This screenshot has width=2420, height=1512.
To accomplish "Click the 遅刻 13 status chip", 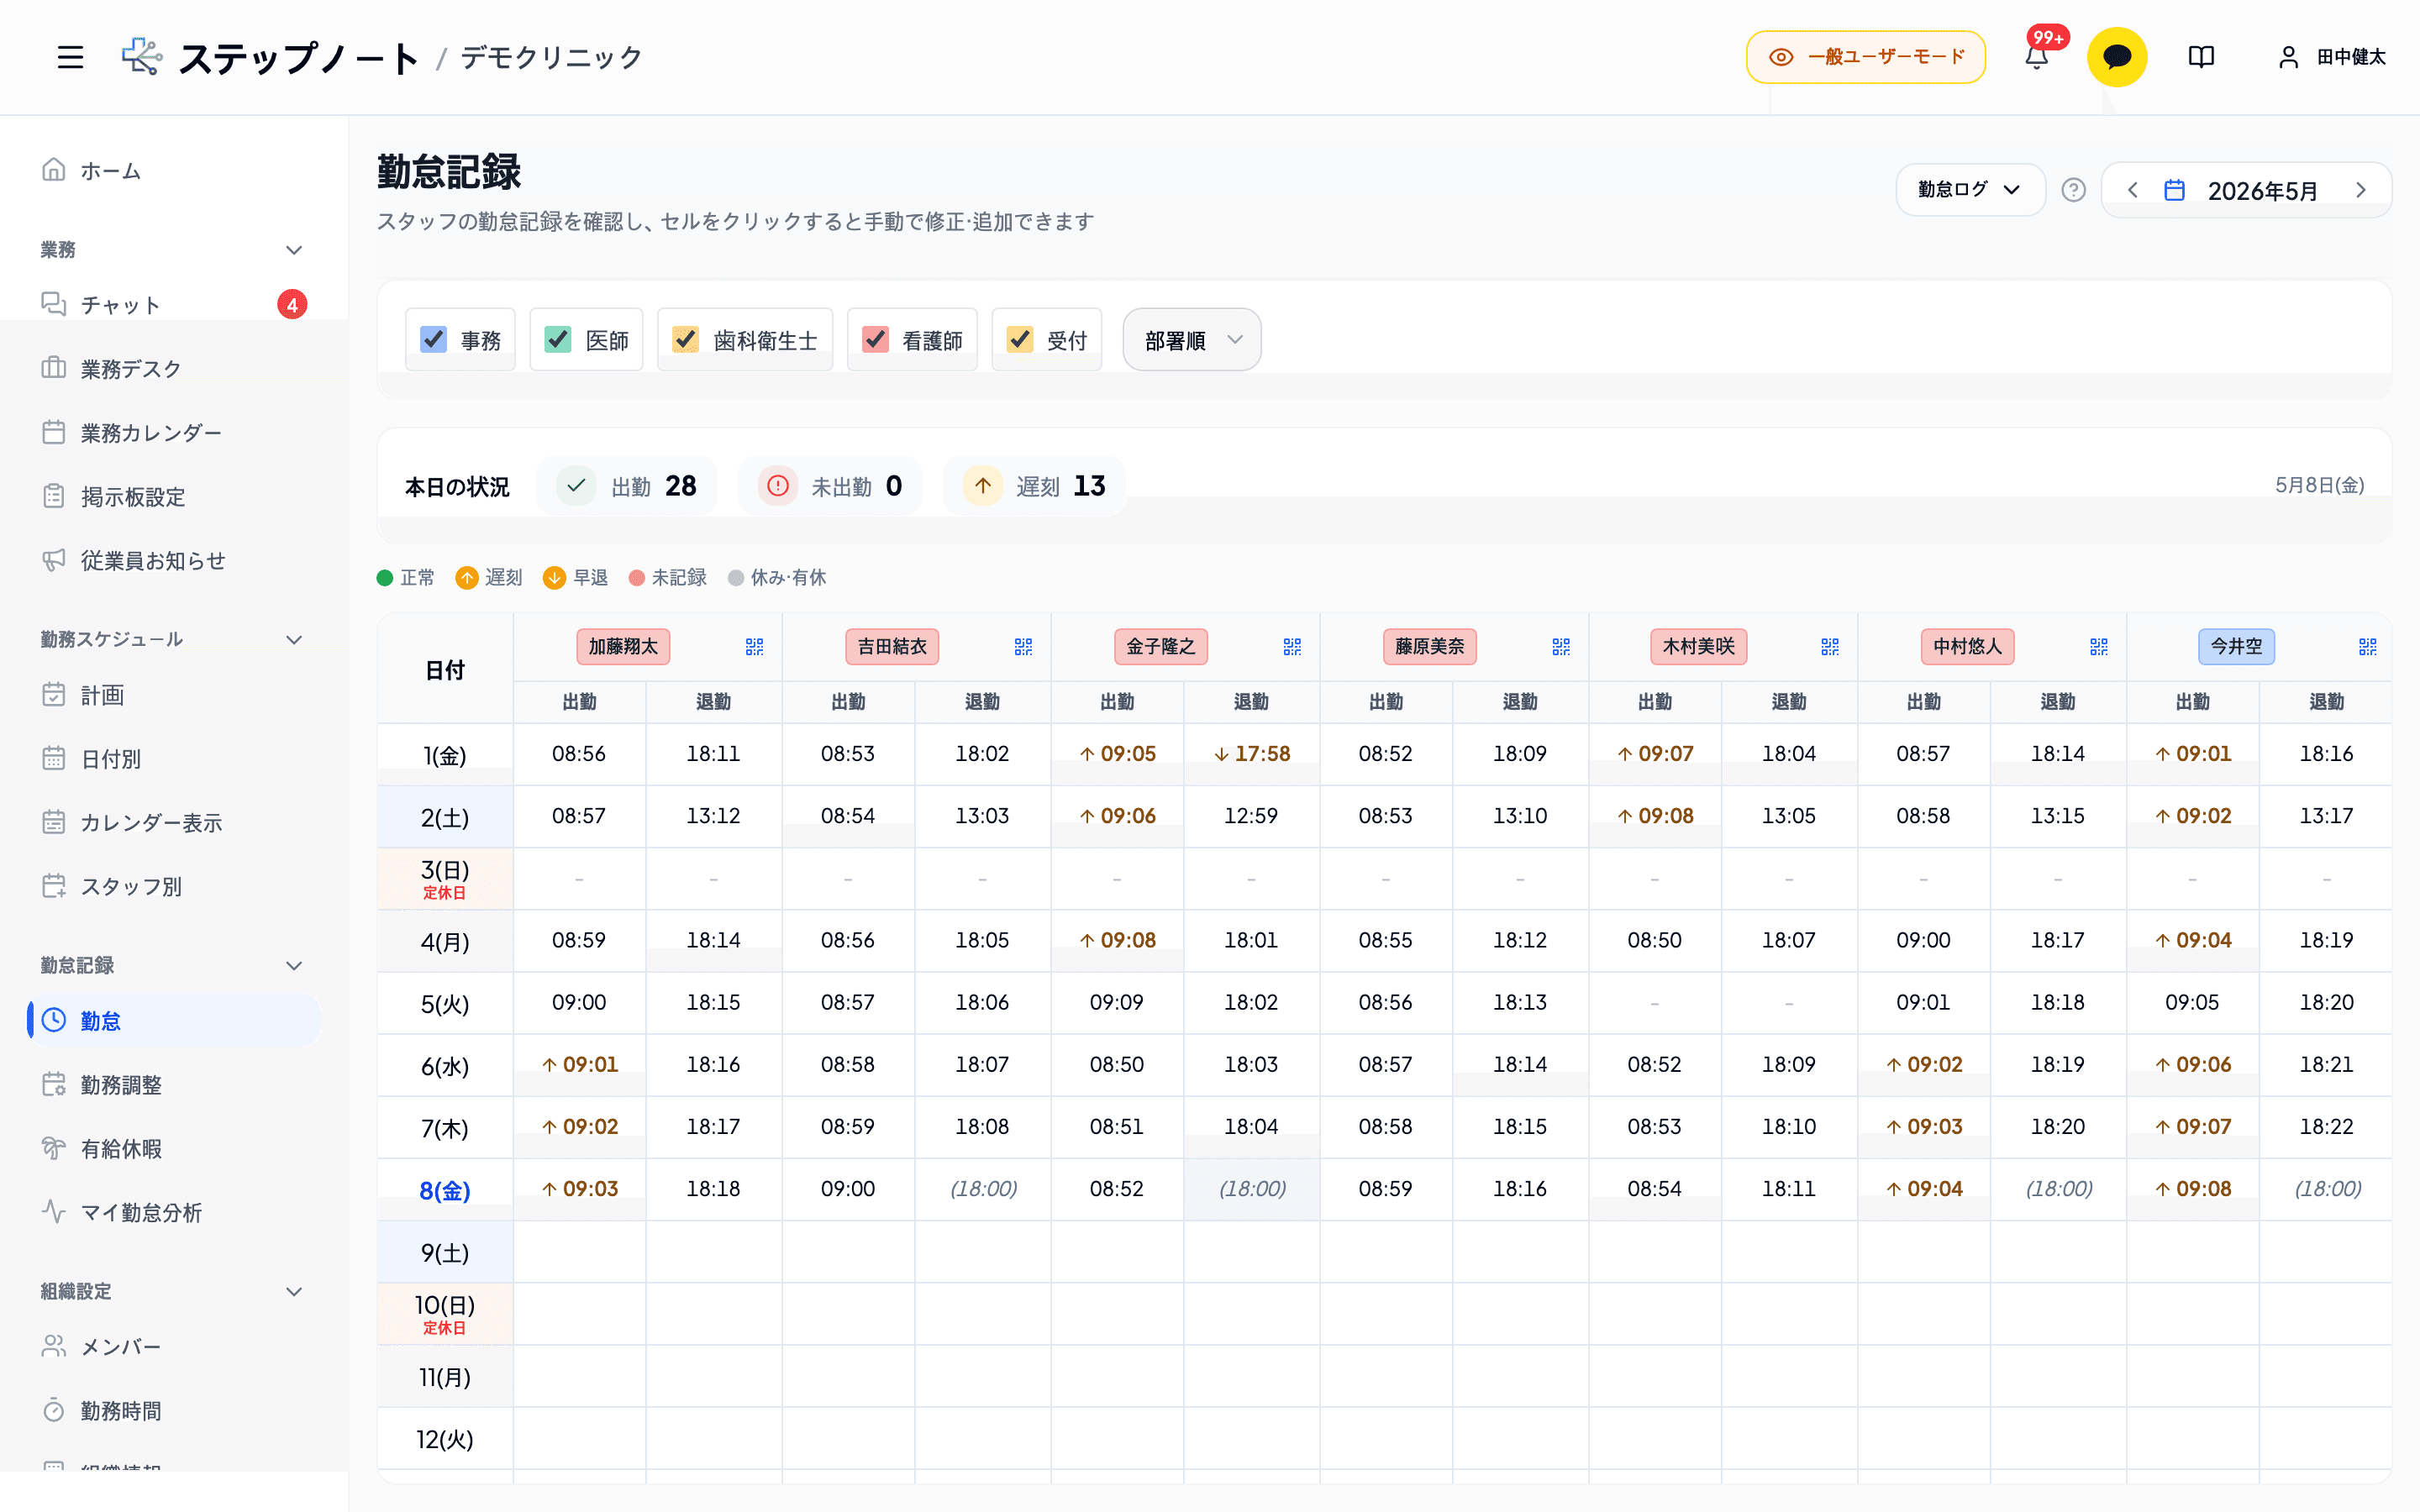I will click(1035, 486).
